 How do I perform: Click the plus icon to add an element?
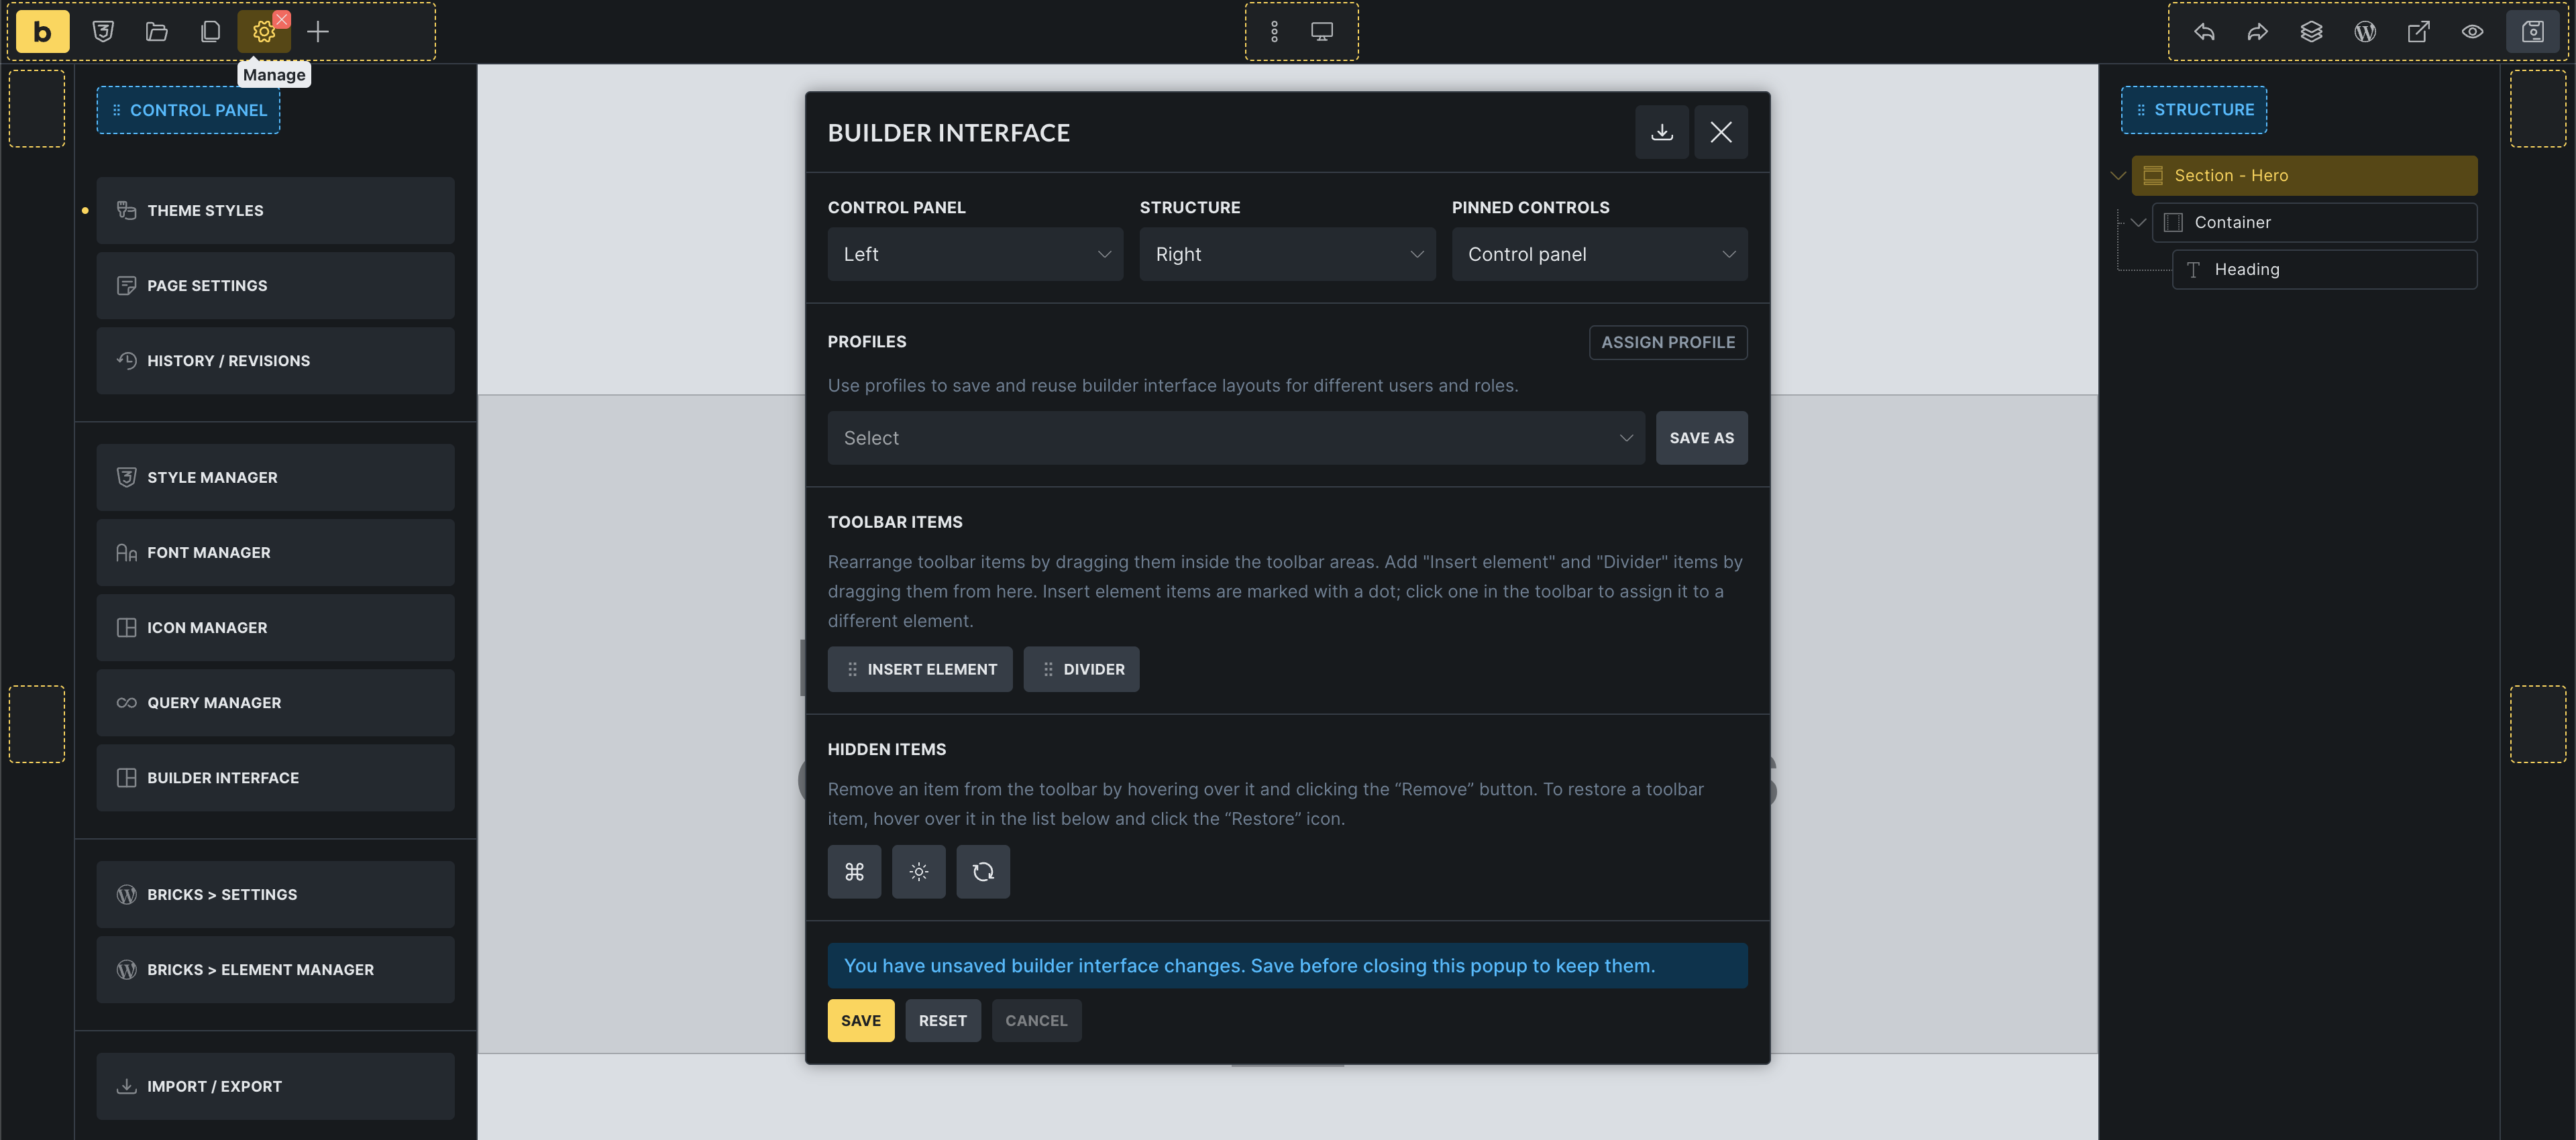318,32
